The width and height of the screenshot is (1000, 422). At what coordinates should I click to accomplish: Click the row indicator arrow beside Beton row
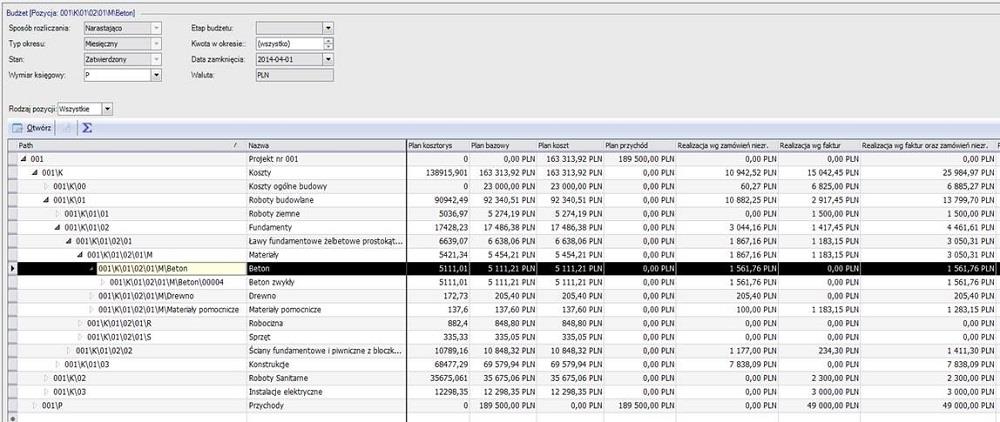tap(11, 269)
